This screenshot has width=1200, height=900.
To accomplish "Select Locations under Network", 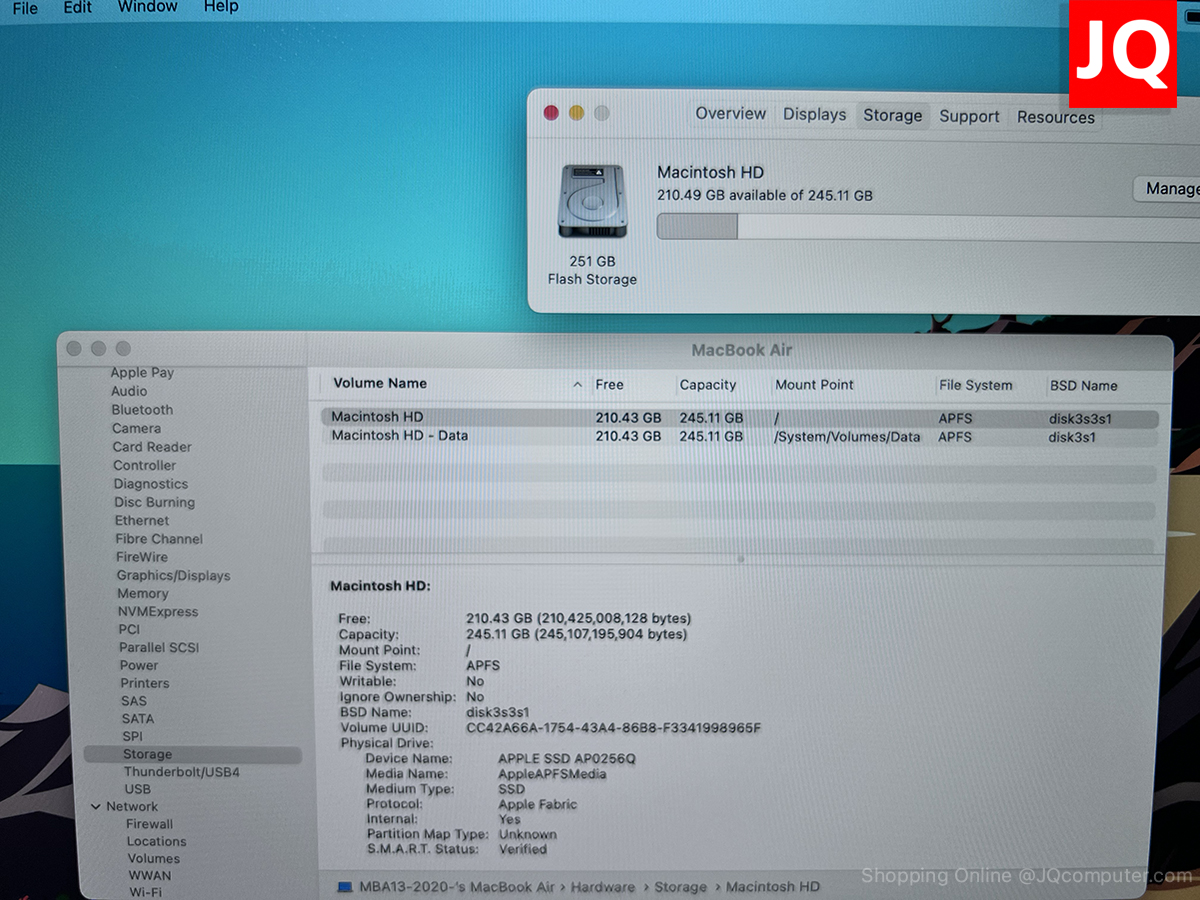I will (156, 842).
